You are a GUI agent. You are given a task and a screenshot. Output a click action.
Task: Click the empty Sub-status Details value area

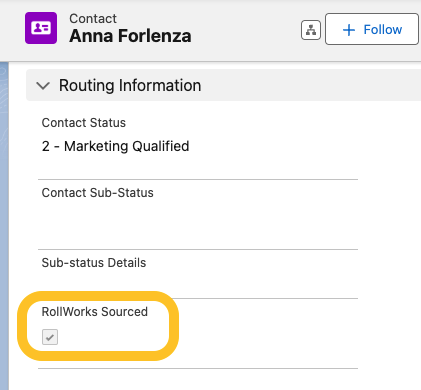coord(198,283)
